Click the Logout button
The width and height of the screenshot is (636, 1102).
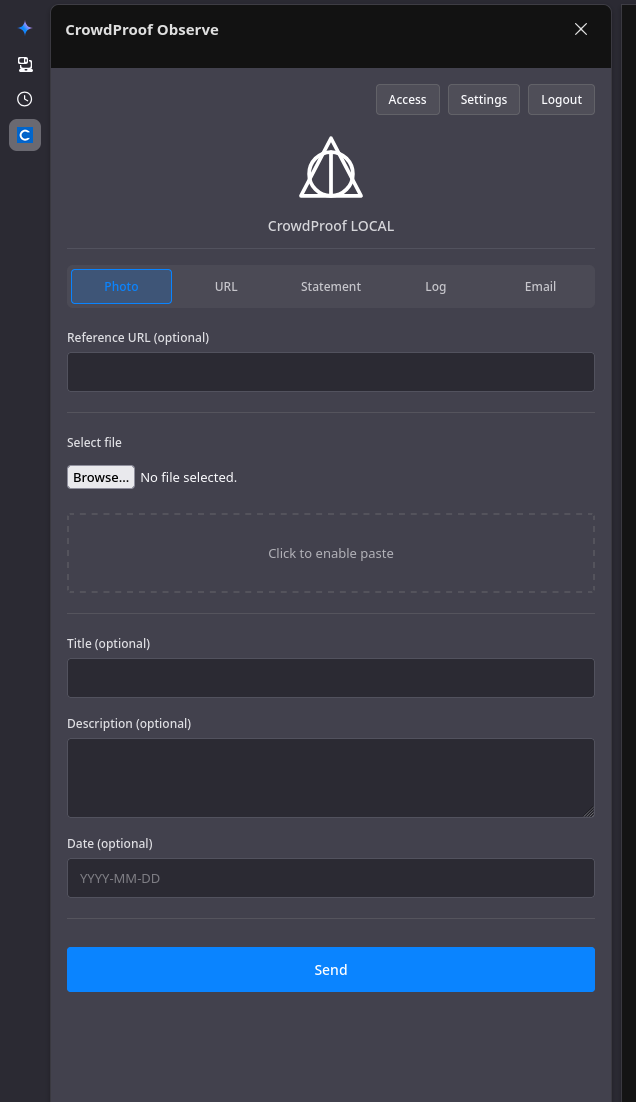561,100
